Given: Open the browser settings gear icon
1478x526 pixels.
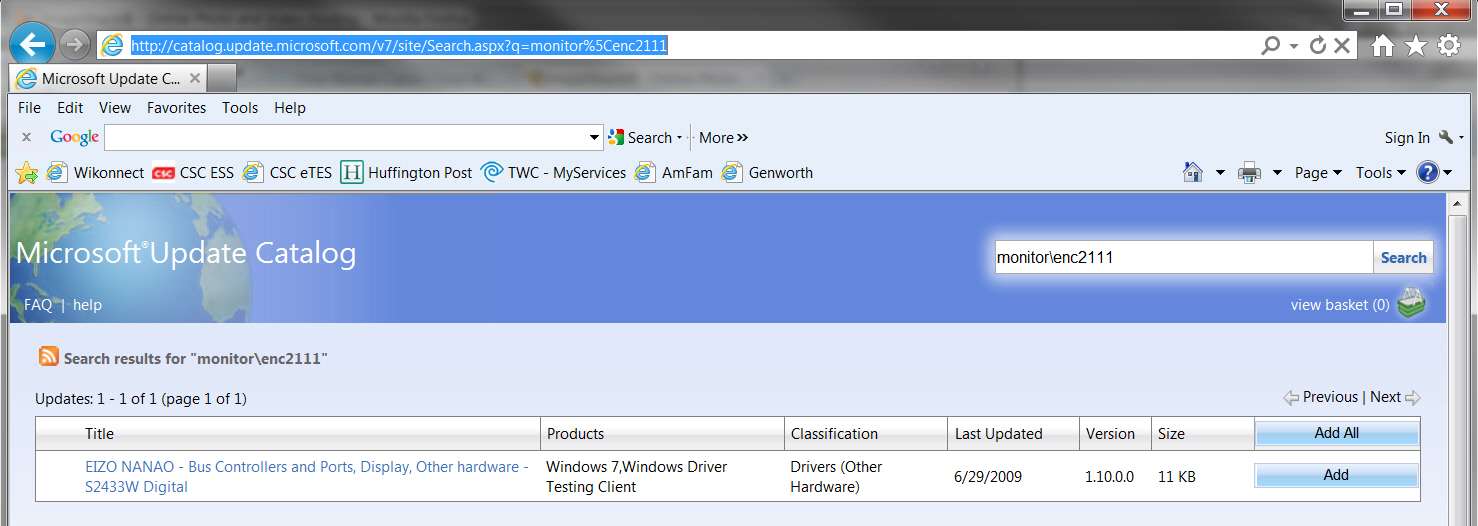Looking at the screenshot, I should [1448, 46].
